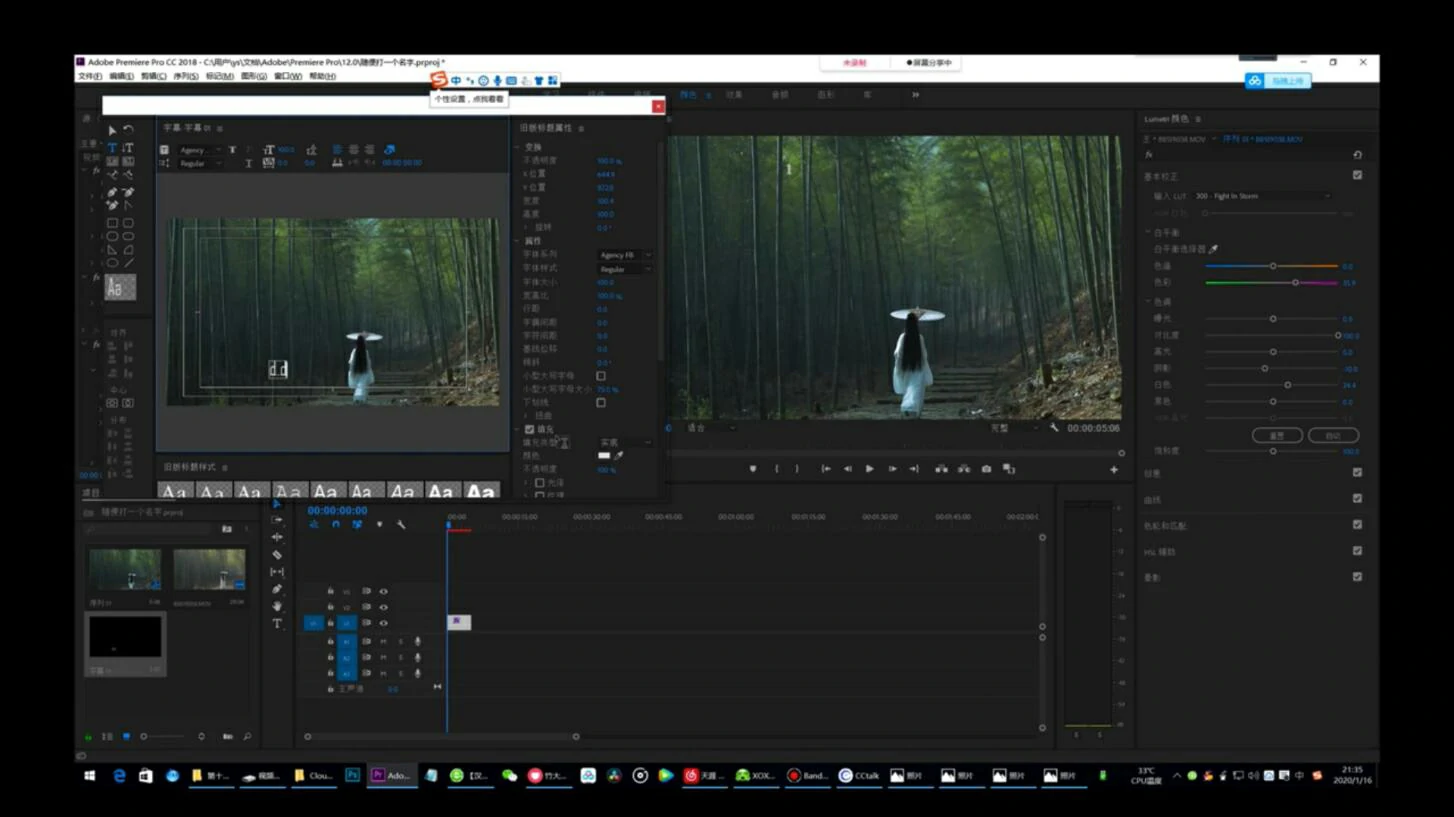Viewport: 1454px width, 817px height.
Task: Step forward one frame in program monitor
Action: (x=892, y=468)
